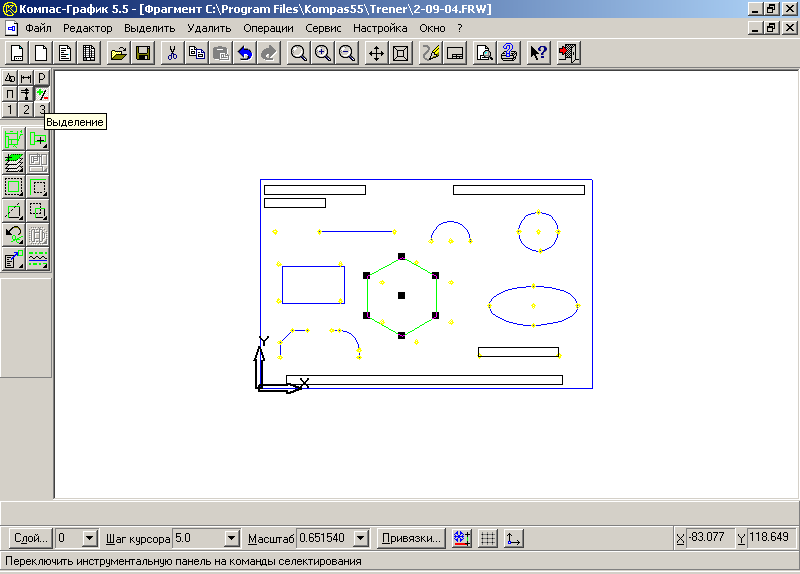Click the redraw pencil icon in the toolbar

[430, 53]
